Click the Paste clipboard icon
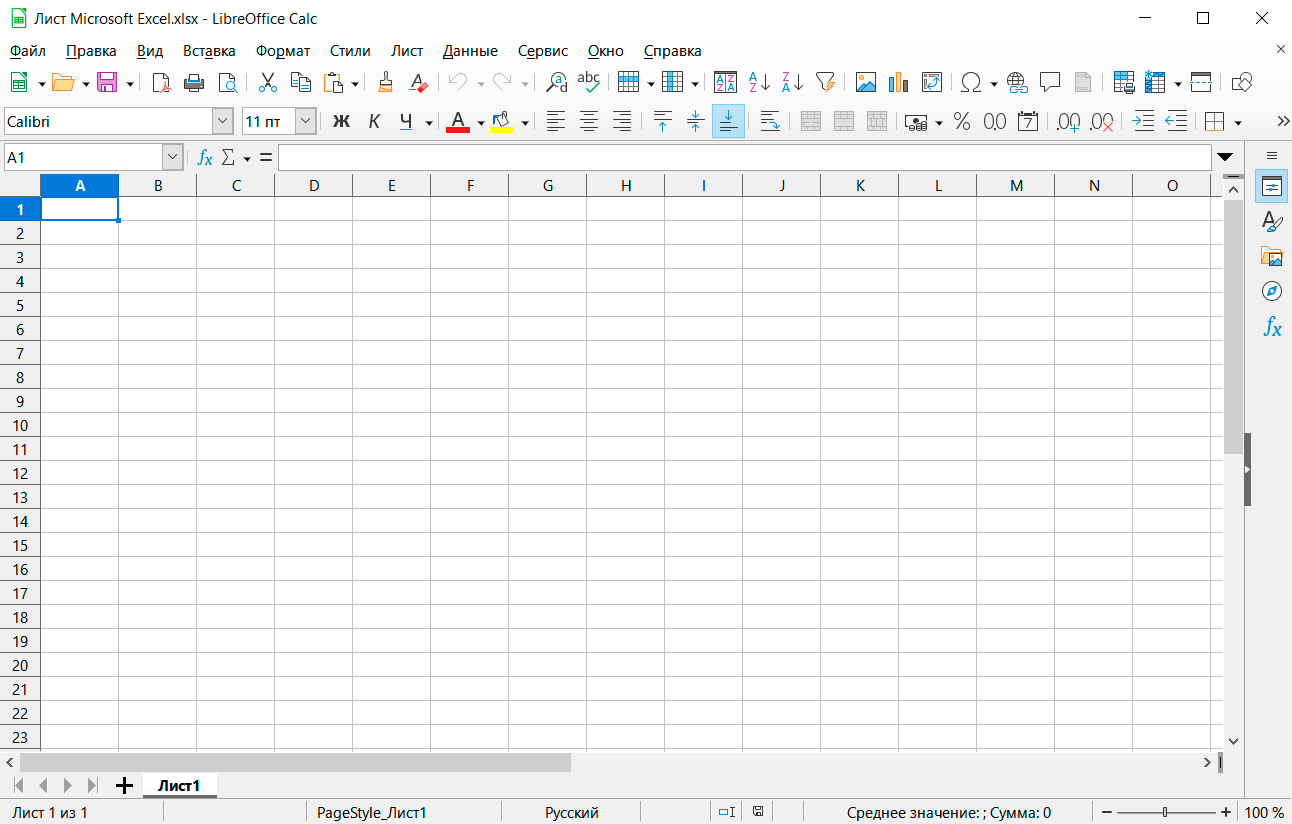 click(334, 83)
